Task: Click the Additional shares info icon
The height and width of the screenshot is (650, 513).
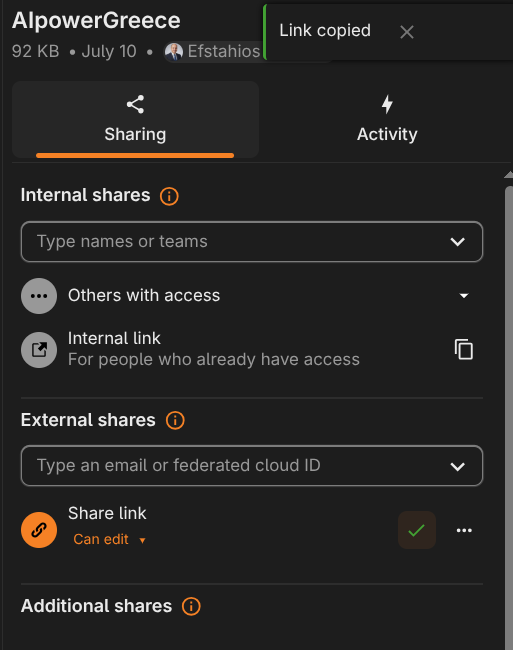Action: point(191,606)
